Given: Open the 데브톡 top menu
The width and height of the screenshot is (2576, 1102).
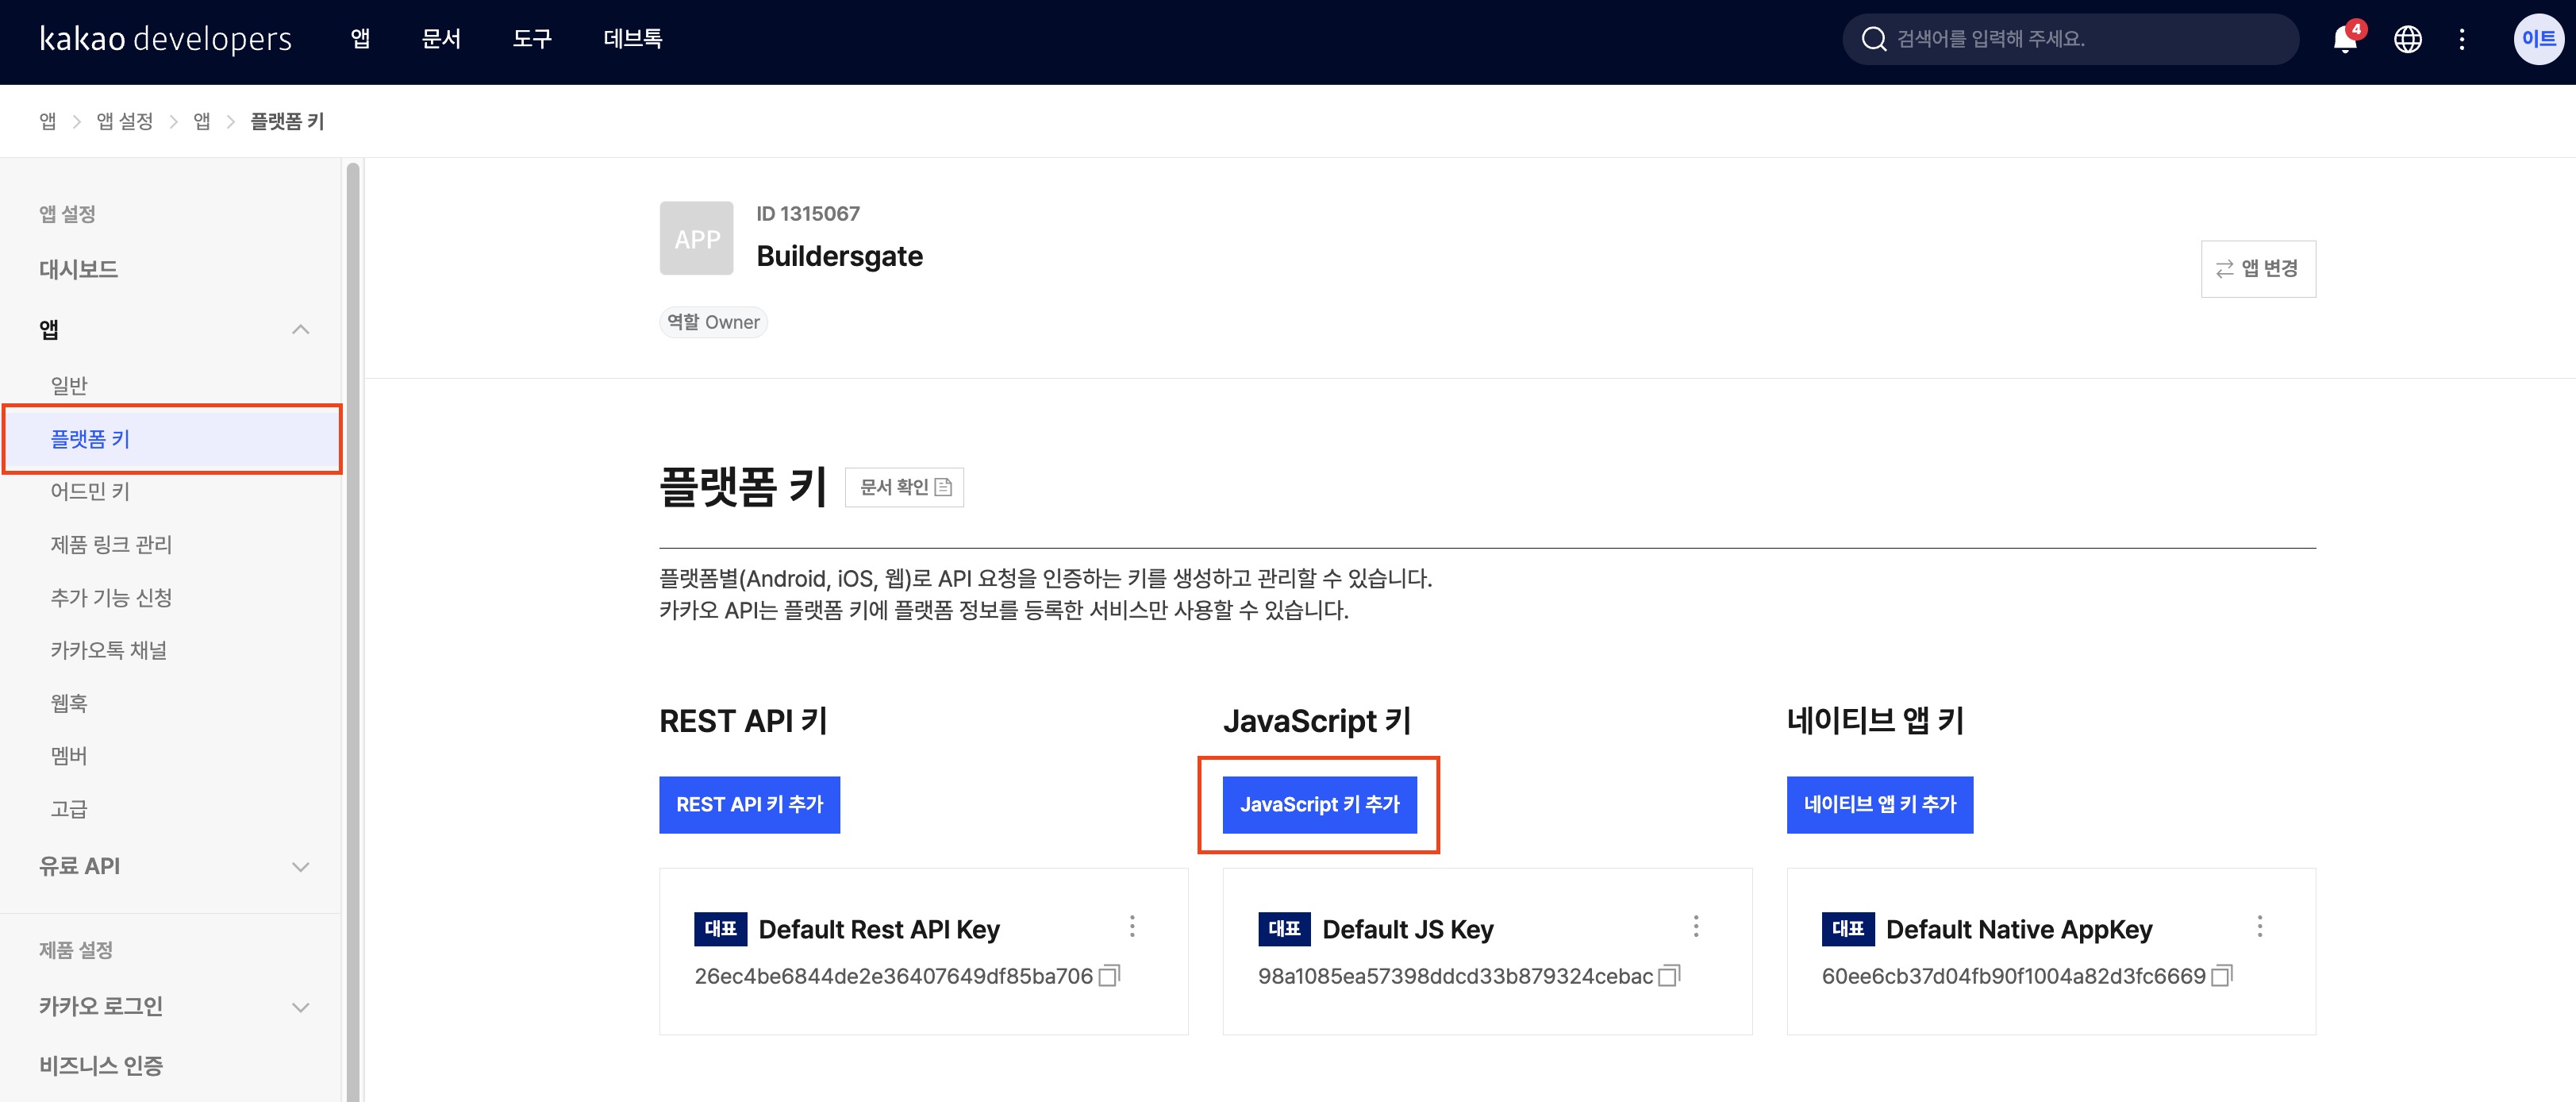Looking at the screenshot, I should click(x=633, y=39).
